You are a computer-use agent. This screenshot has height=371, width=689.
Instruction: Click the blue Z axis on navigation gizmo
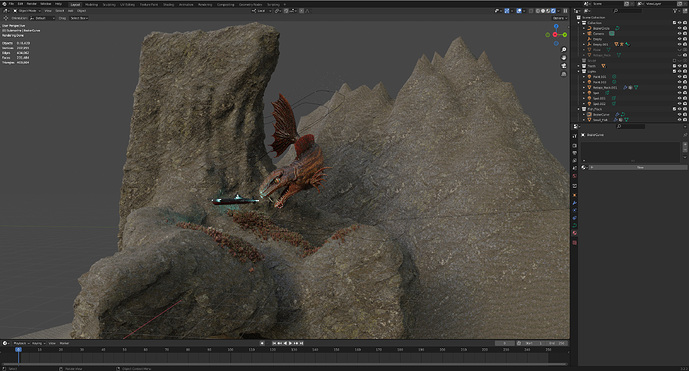click(556, 26)
